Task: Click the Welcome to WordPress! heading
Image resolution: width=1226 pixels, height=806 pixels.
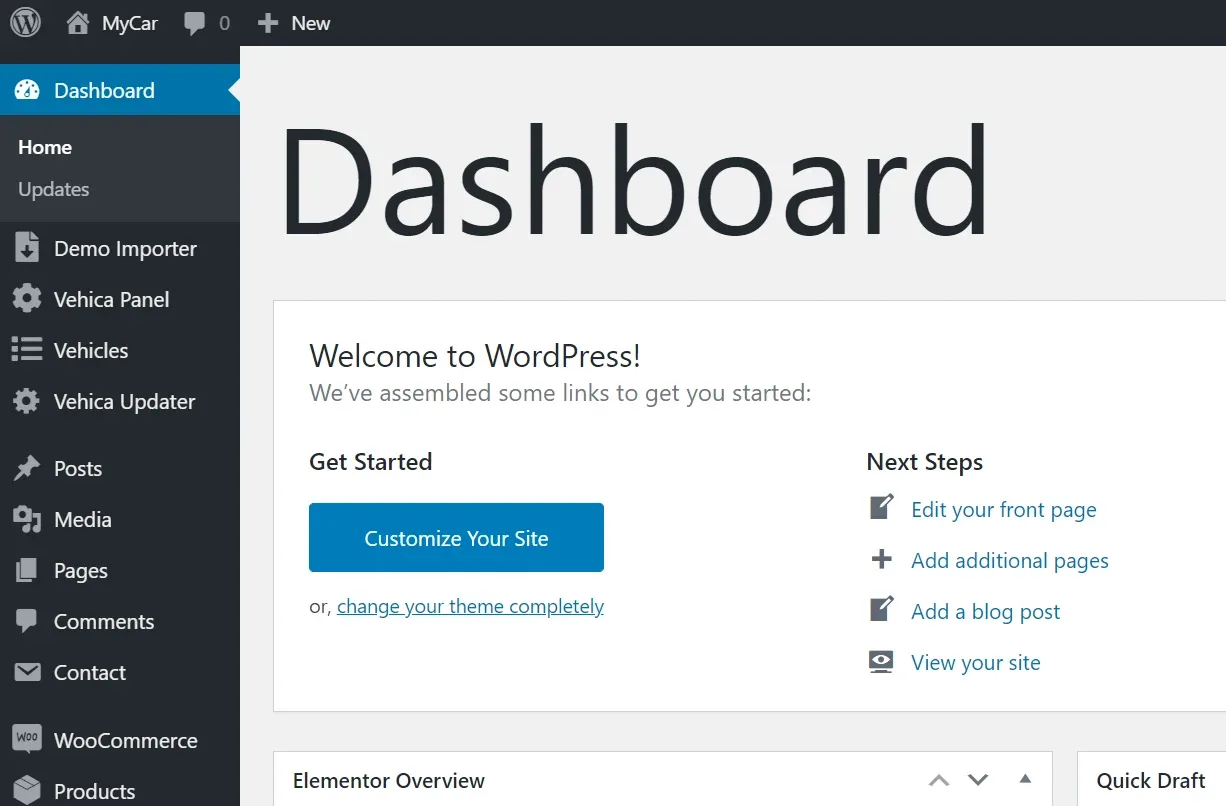Action: pos(475,355)
